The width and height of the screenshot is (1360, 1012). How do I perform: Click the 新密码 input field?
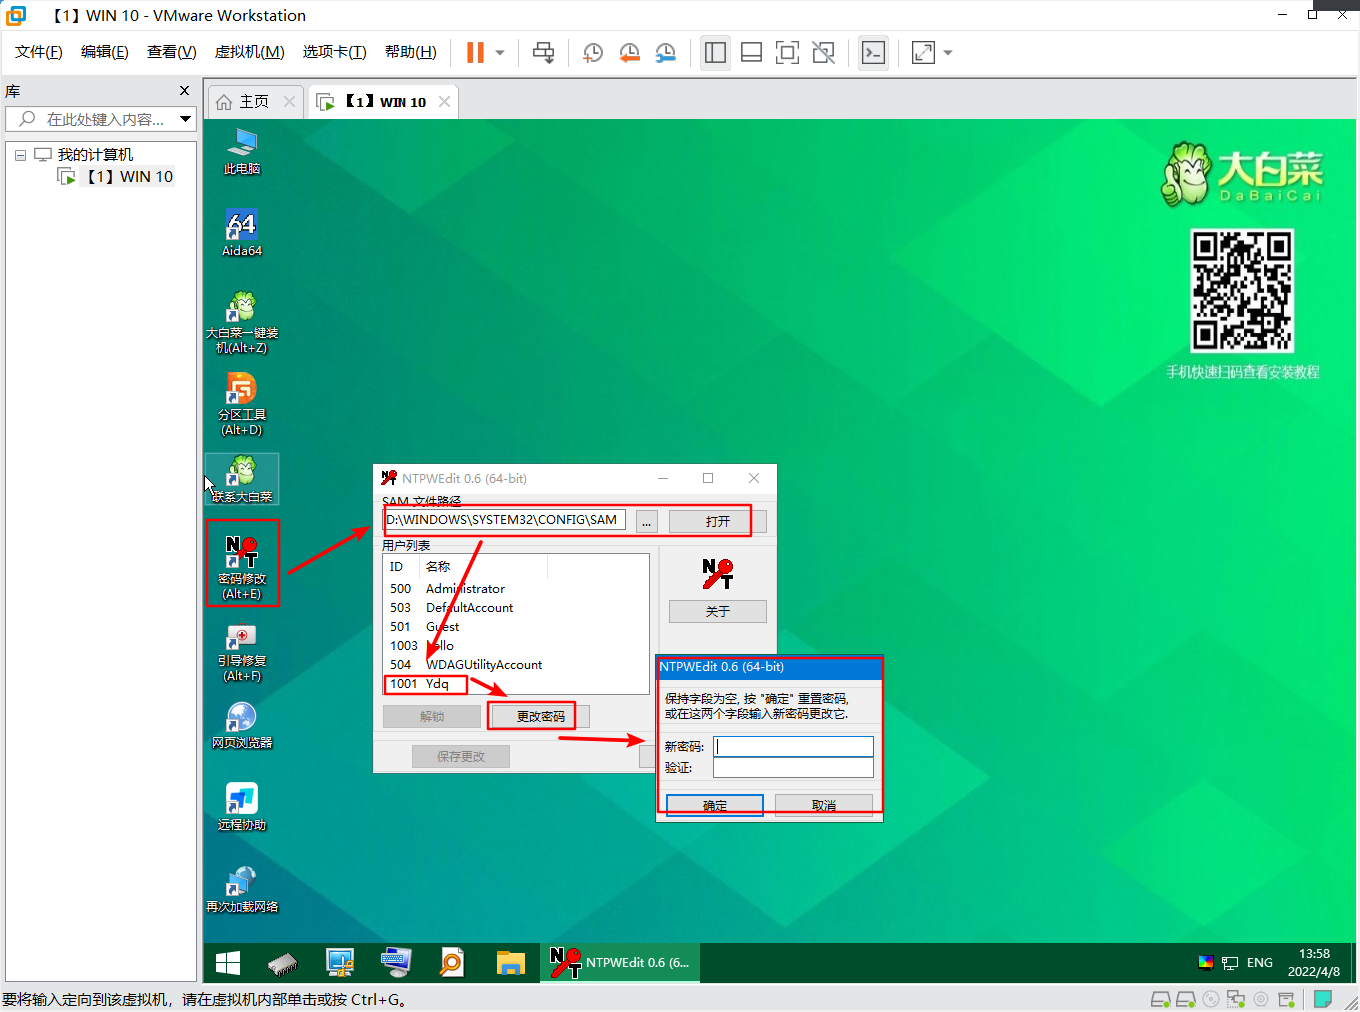coord(793,747)
